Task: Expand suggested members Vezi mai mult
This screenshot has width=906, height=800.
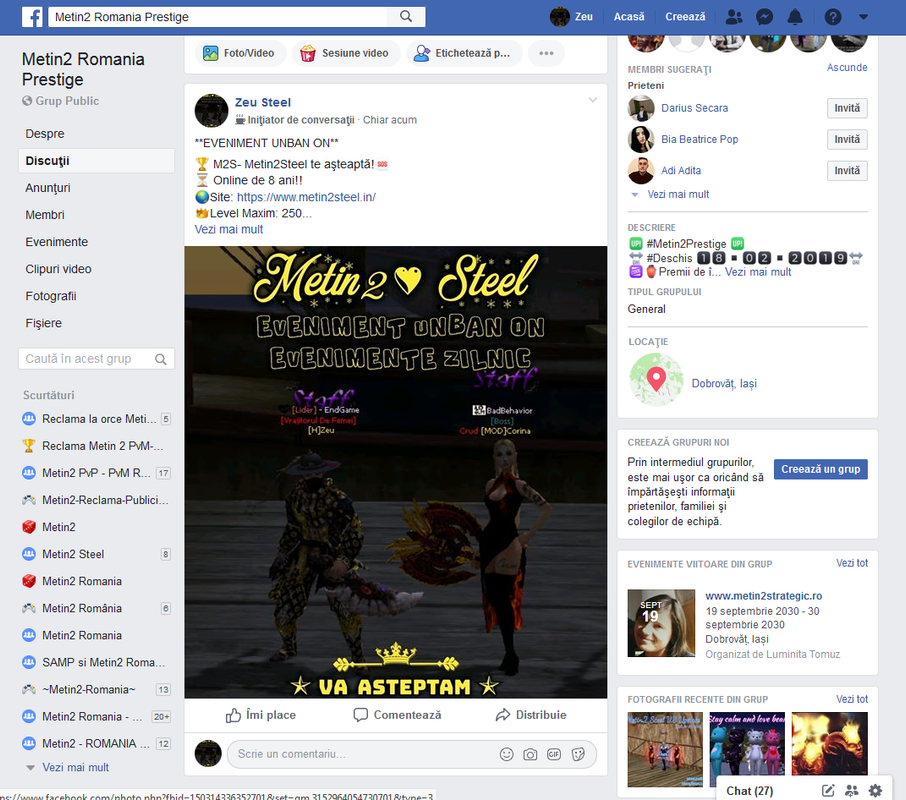Action: click(x=678, y=195)
